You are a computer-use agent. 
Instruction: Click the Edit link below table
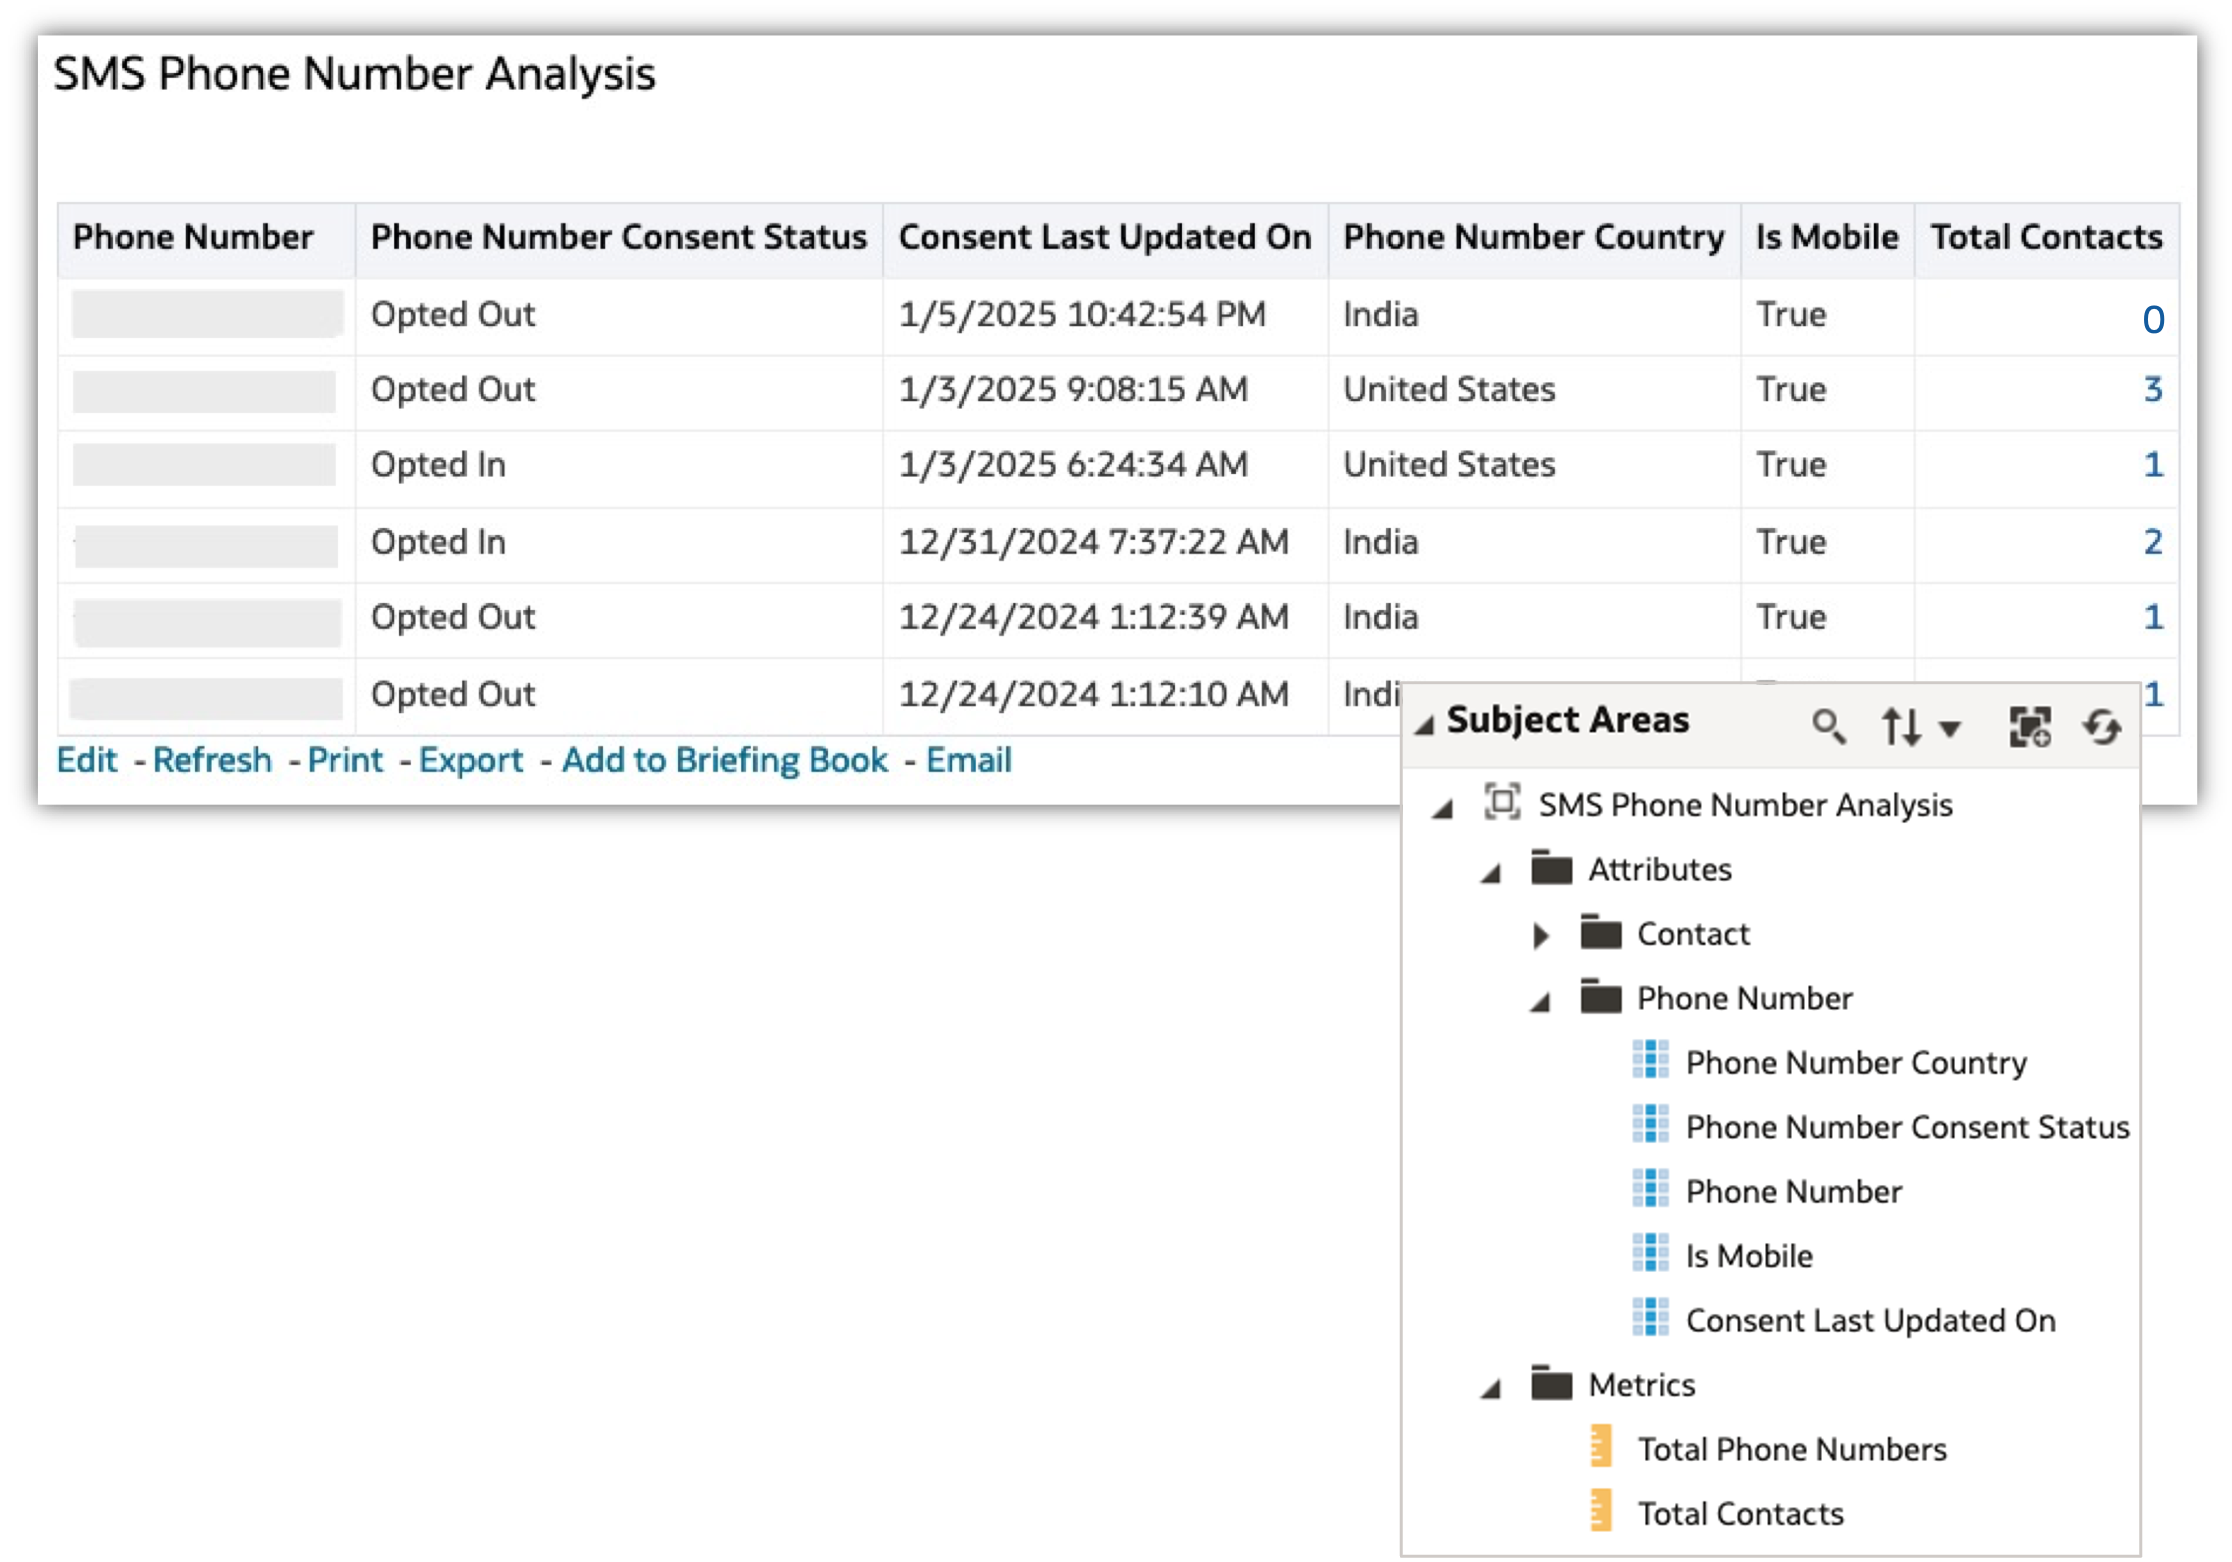click(87, 760)
